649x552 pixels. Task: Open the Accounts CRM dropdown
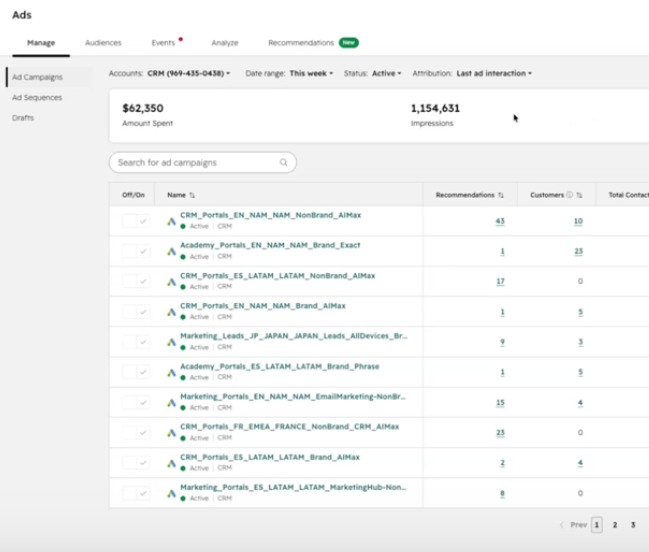[x=189, y=73]
